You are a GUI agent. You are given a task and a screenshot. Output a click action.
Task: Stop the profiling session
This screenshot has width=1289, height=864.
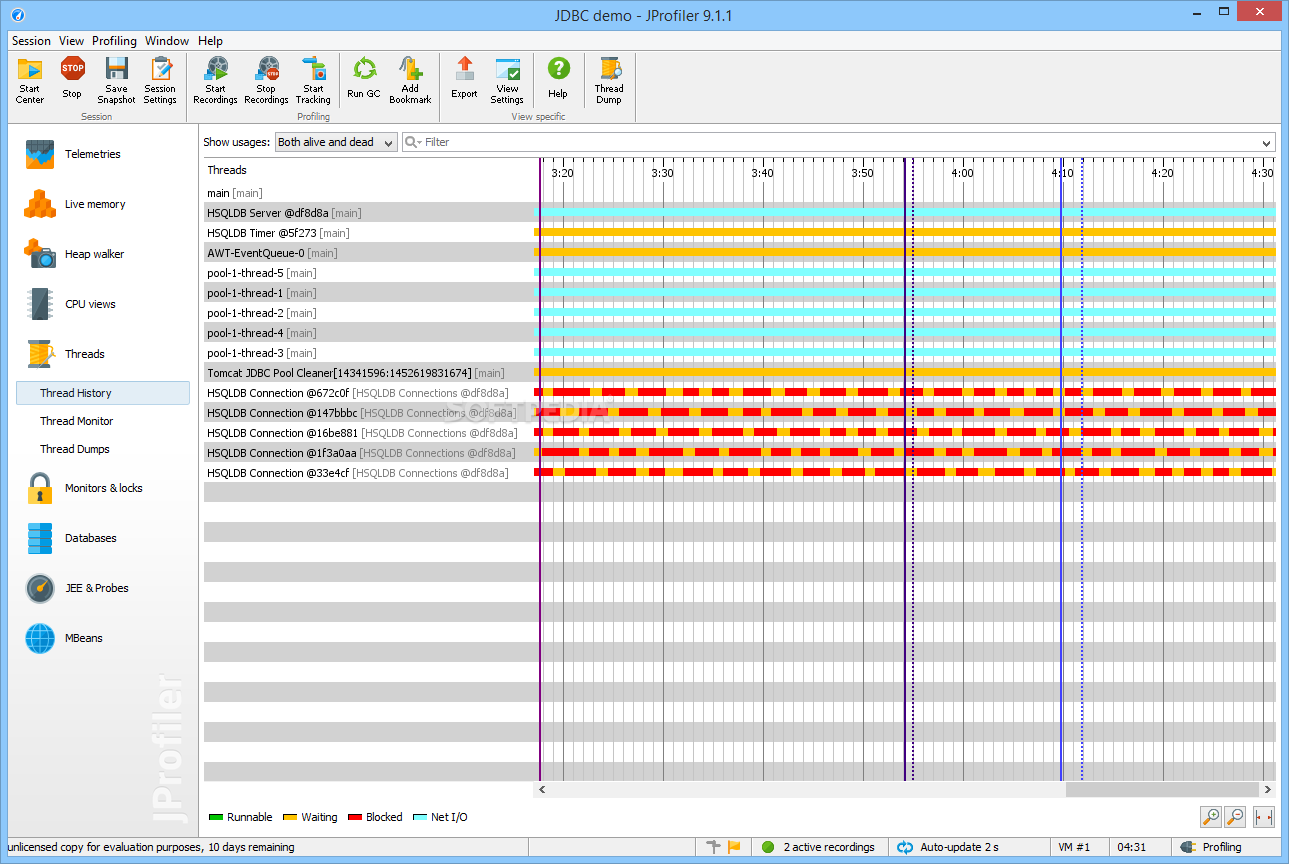(72, 80)
